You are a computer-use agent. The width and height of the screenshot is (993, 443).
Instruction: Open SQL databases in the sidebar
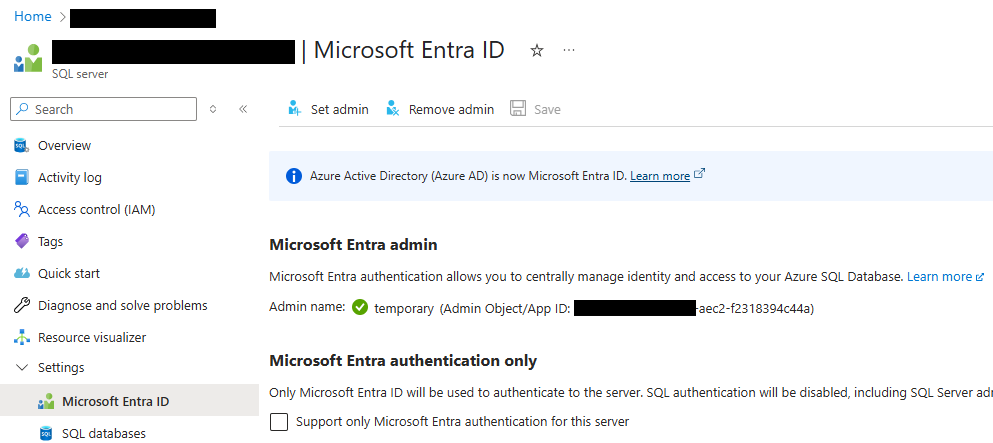coord(103,434)
